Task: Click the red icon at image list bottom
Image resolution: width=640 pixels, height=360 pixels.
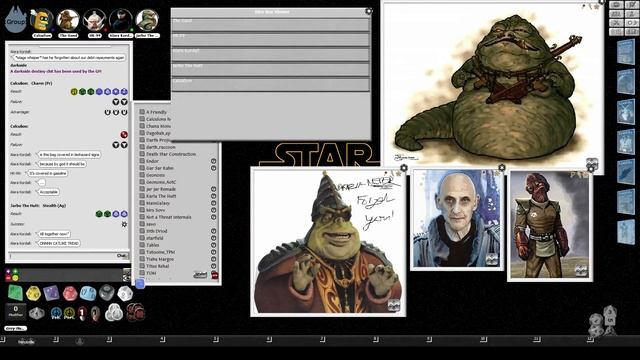Action: pyautogui.click(x=215, y=276)
